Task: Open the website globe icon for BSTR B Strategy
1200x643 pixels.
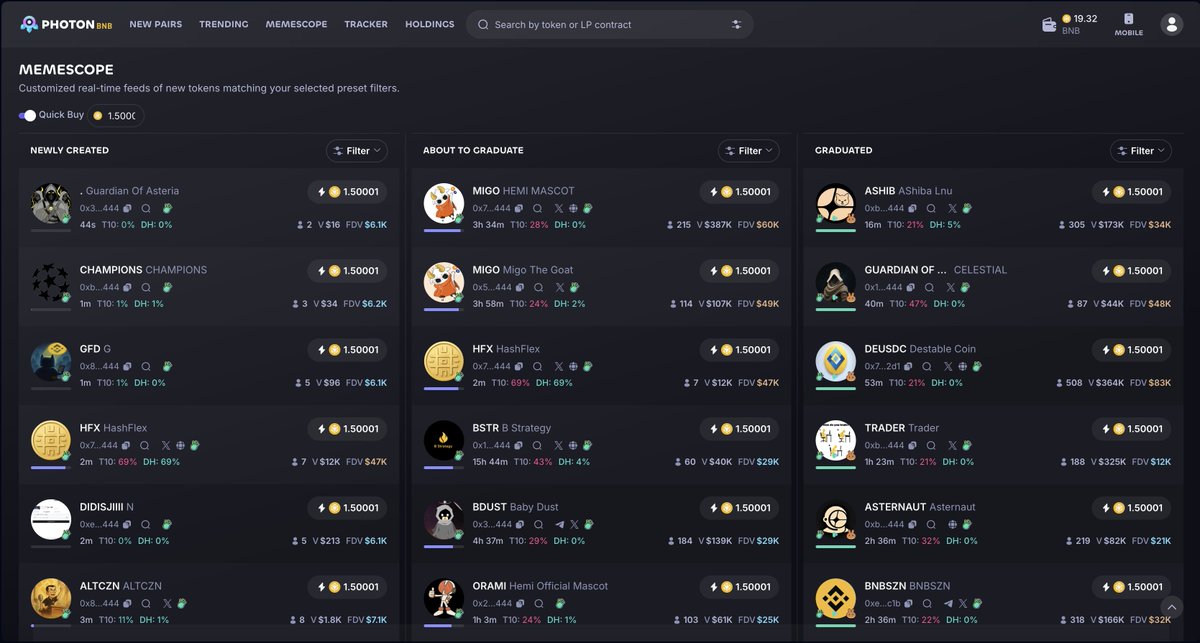Action: pos(573,446)
